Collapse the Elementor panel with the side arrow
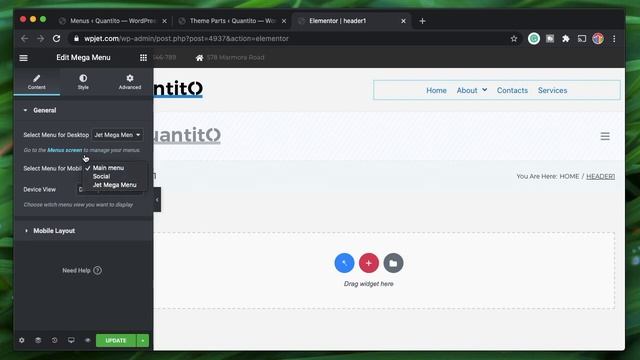Screen dimensions: 640x360 click(157, 200)
